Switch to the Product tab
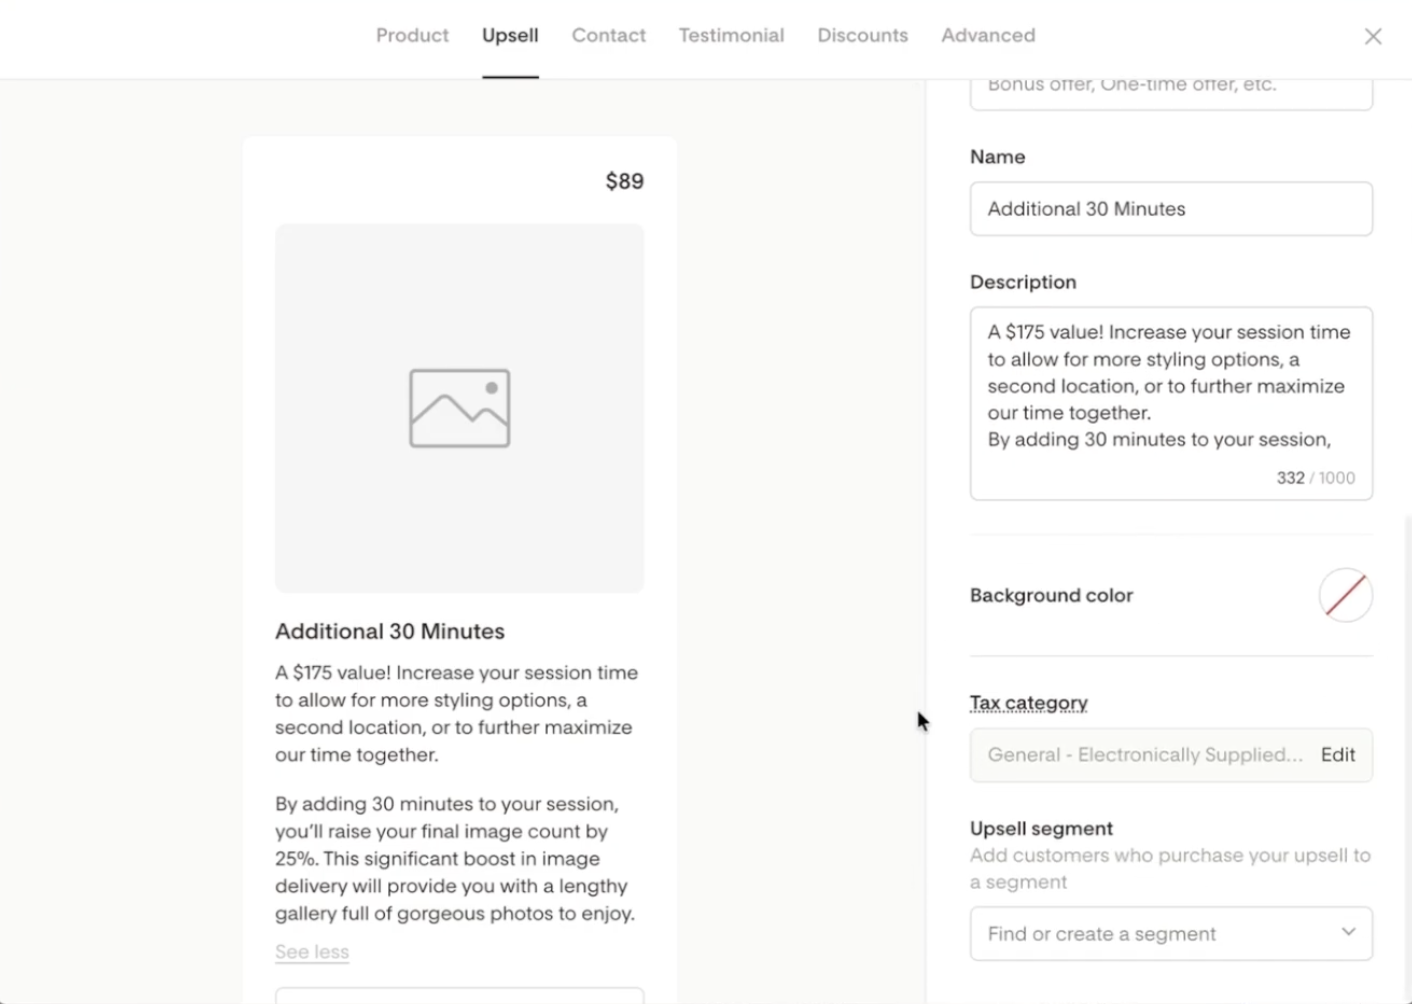 click(412, 36)
